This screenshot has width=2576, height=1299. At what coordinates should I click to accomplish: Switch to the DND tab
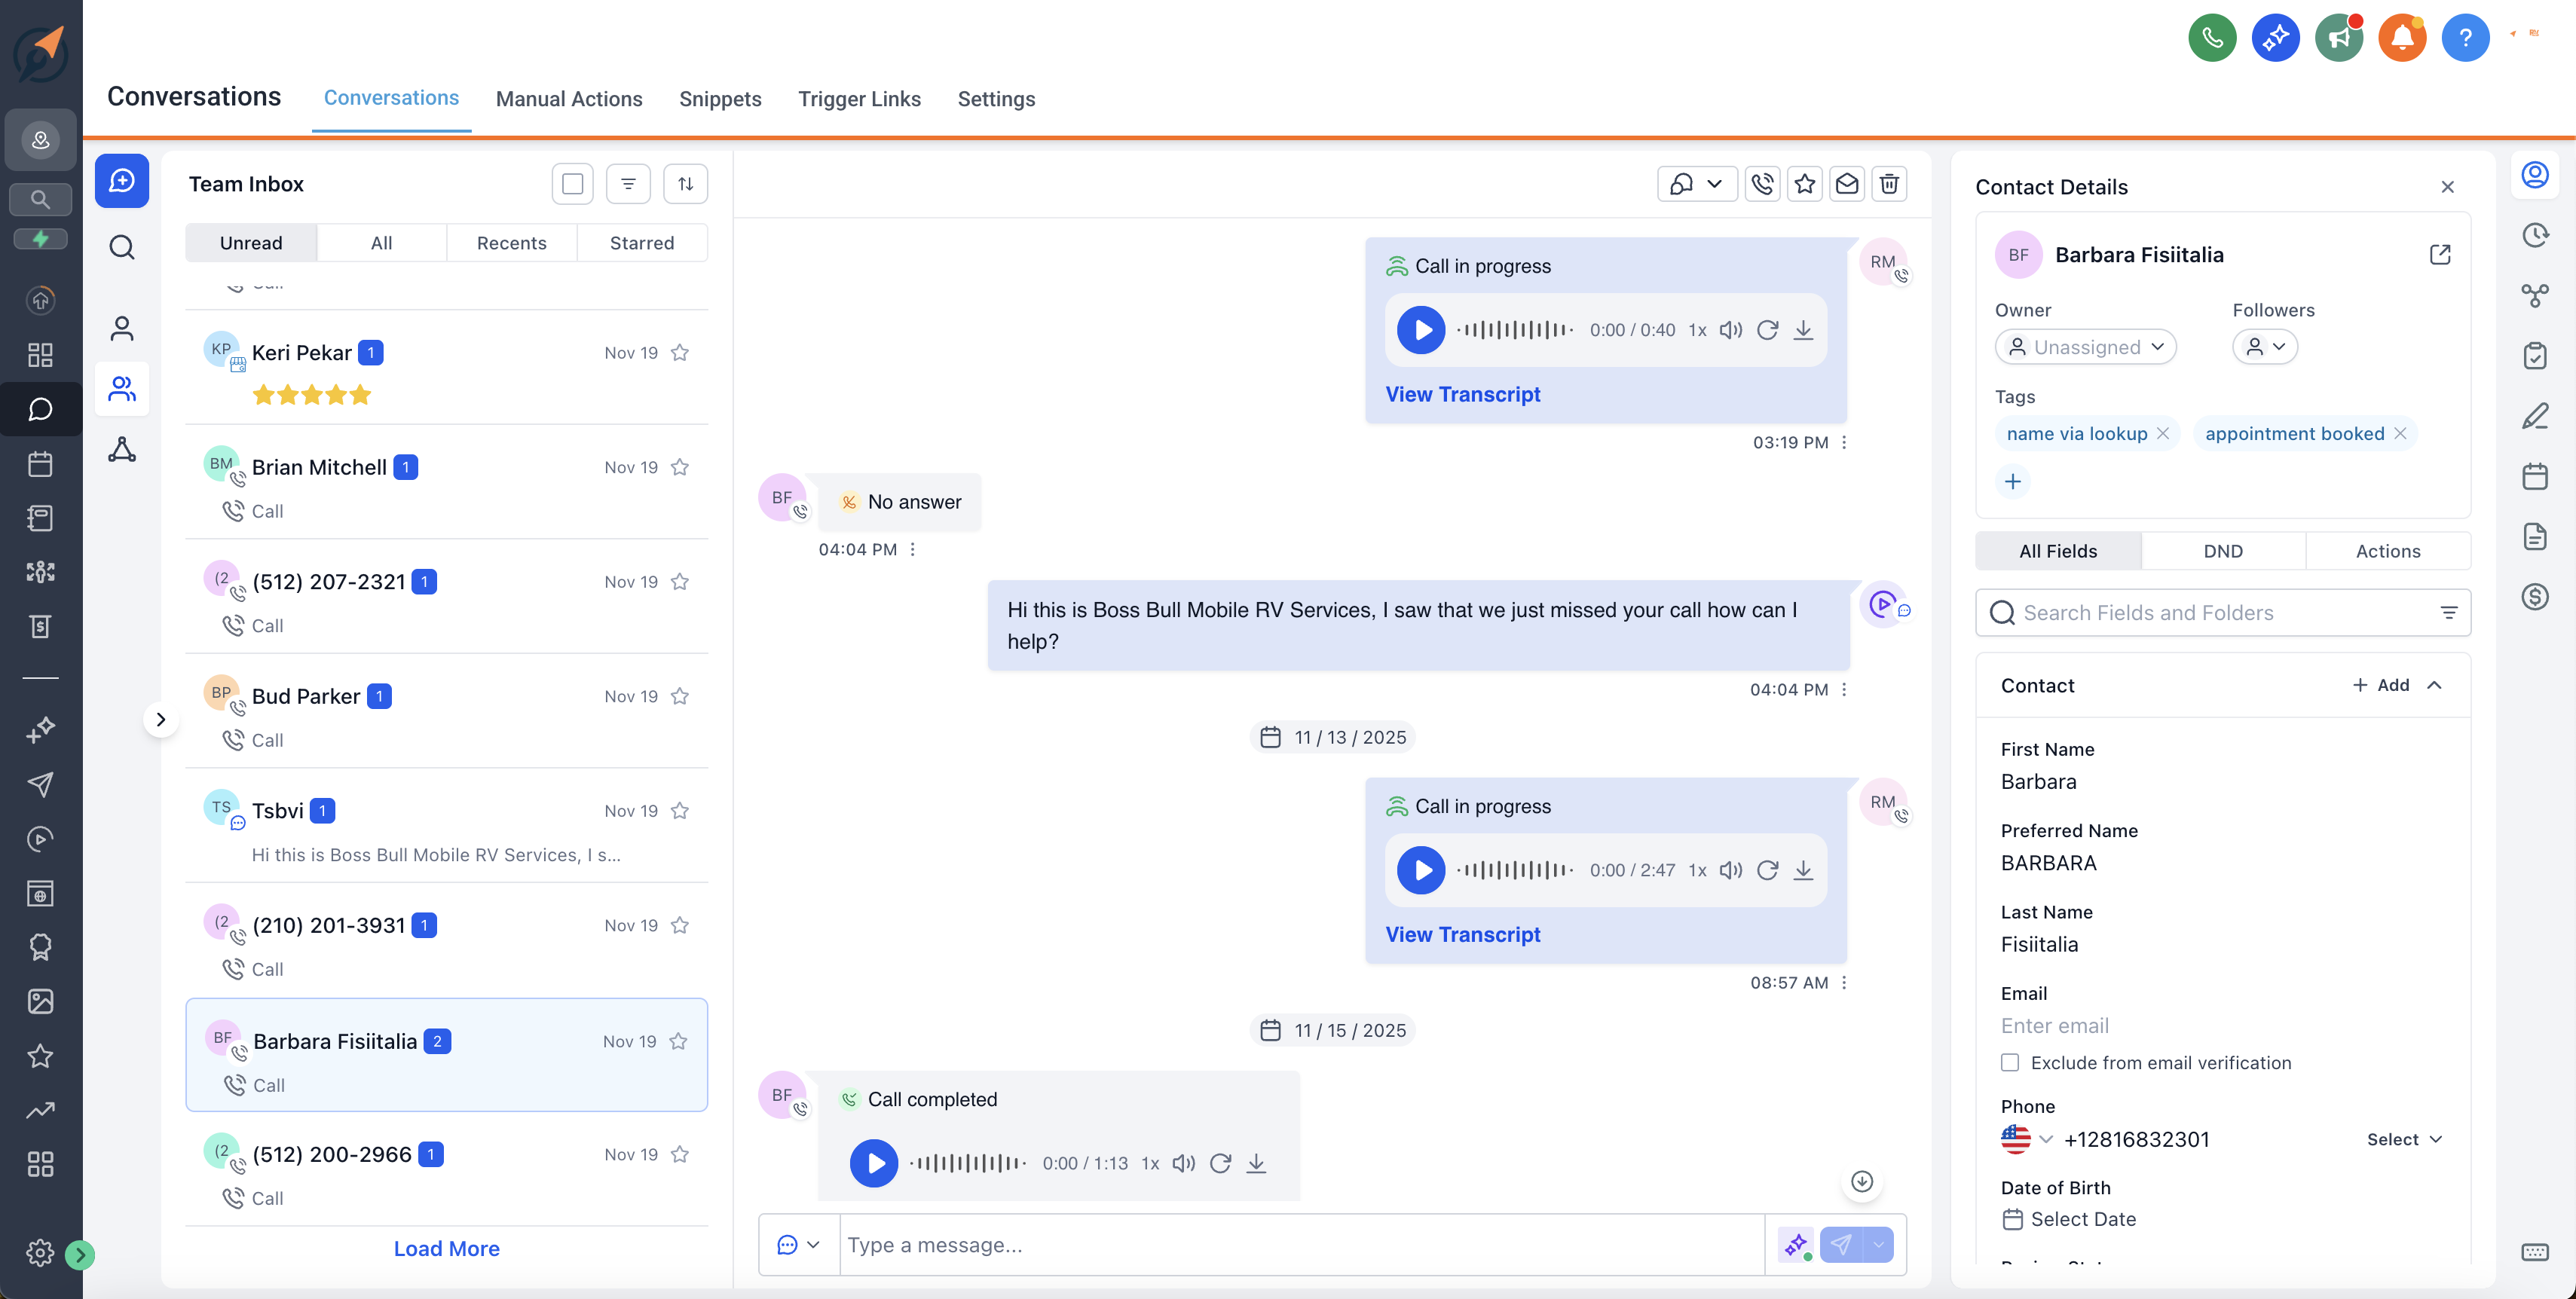(x=2224, y=551)
